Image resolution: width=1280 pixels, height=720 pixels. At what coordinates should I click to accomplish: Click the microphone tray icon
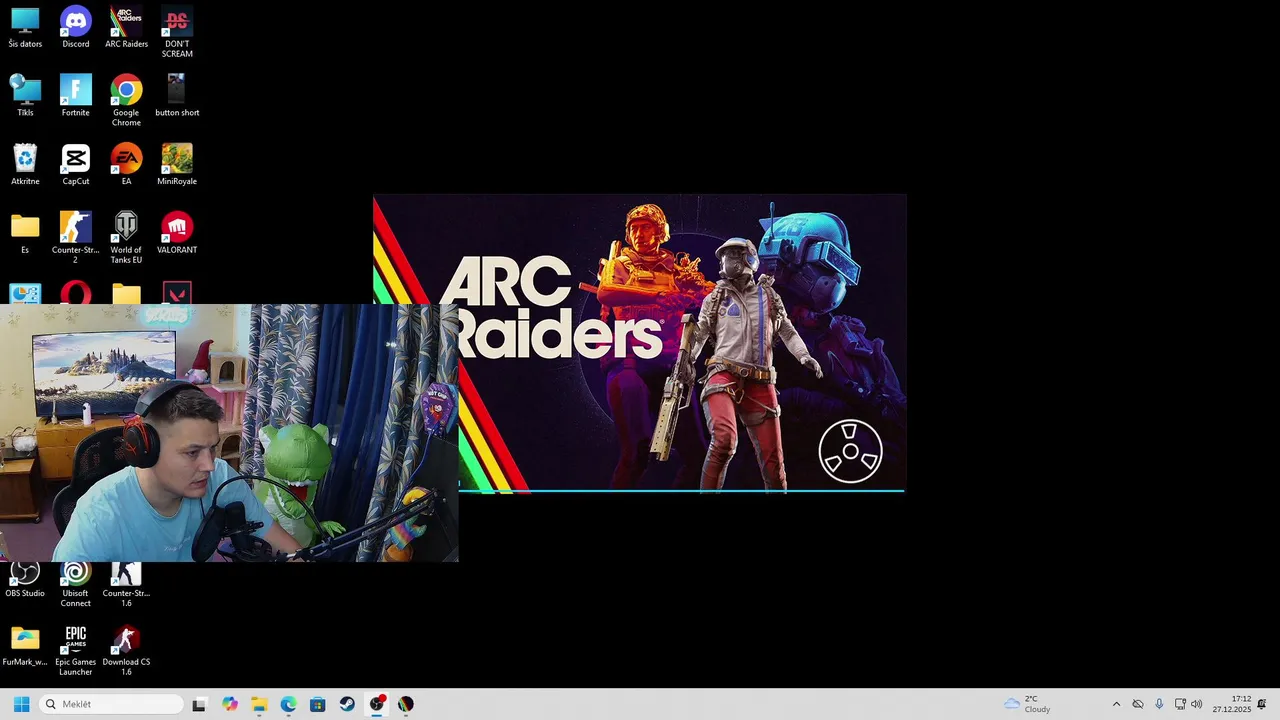point(1159,704)
